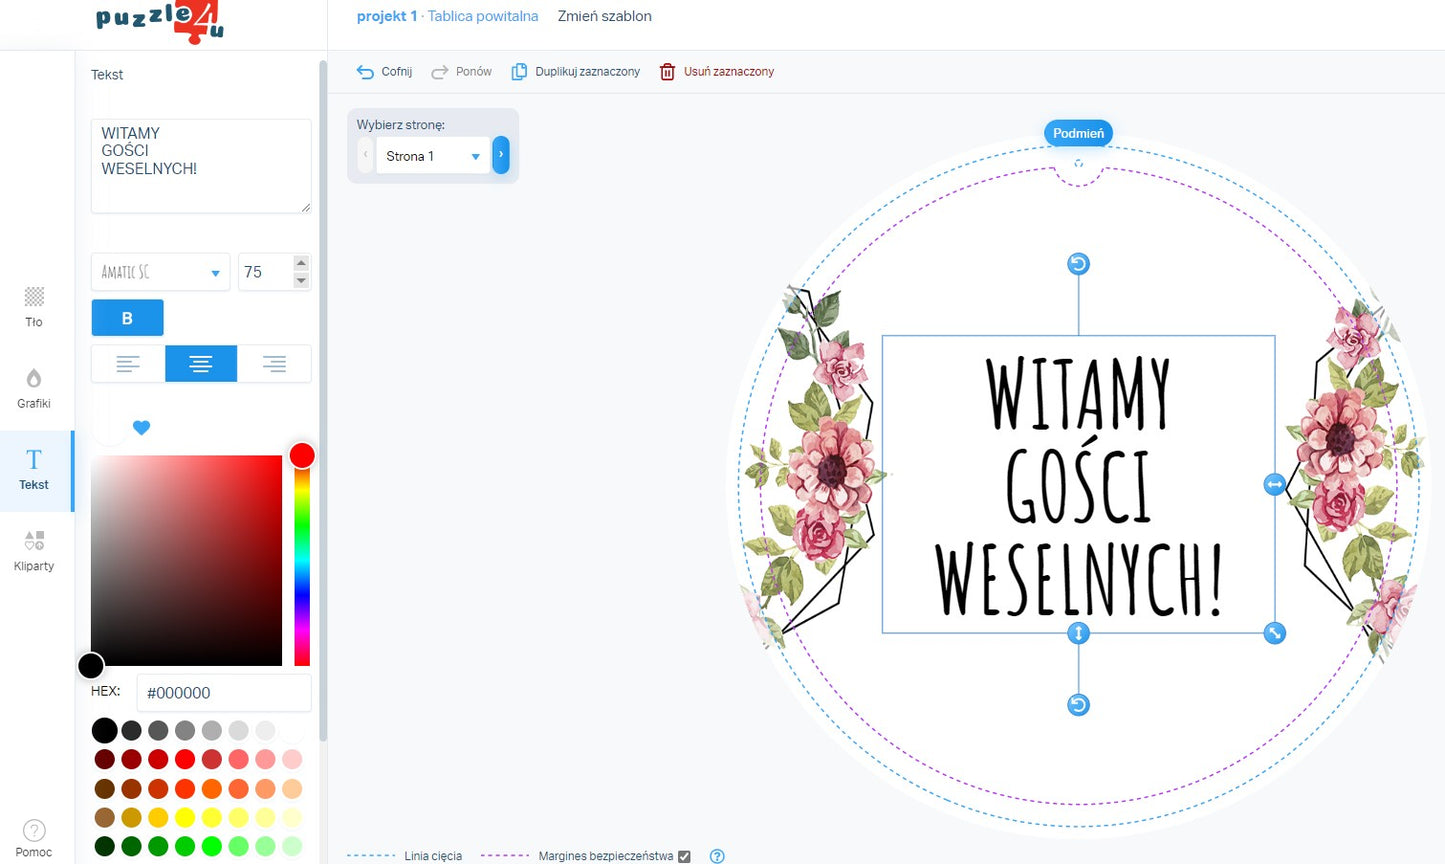The height and width of the screenshot is (864, 1445).
Task: Open the Grafiki sidebar panel
Action: 34,388
